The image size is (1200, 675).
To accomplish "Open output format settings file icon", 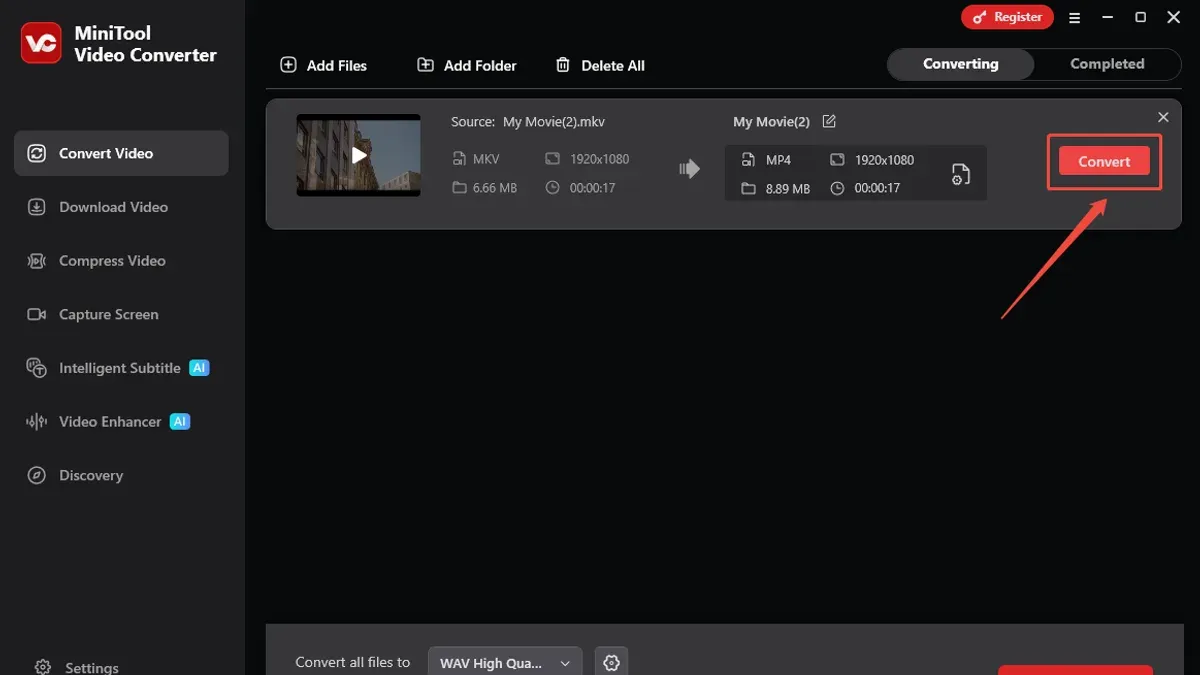I will click(960, 174).
